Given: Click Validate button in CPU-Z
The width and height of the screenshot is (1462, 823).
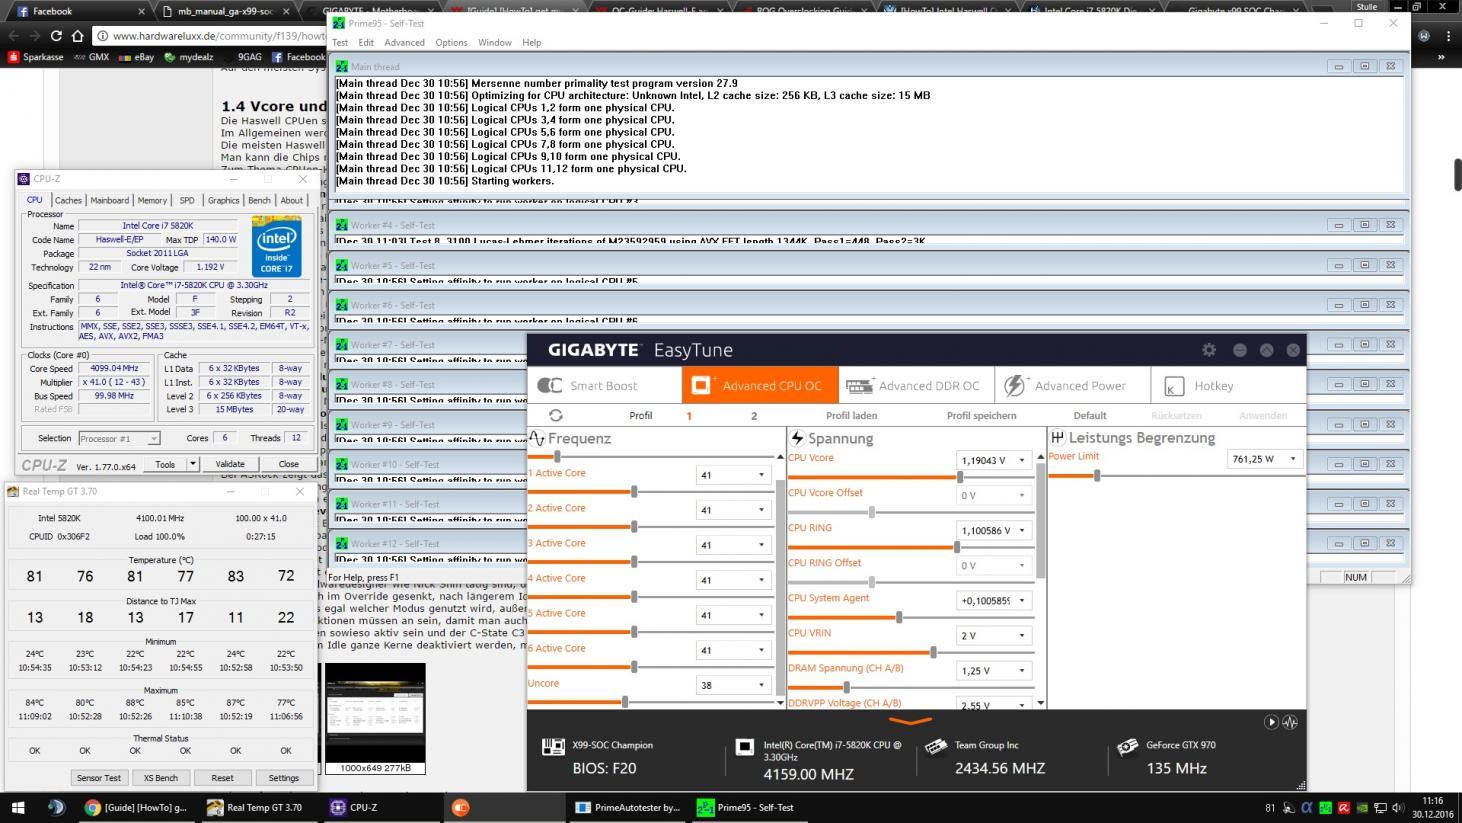Looking at the screenshot, I should 230,464.
